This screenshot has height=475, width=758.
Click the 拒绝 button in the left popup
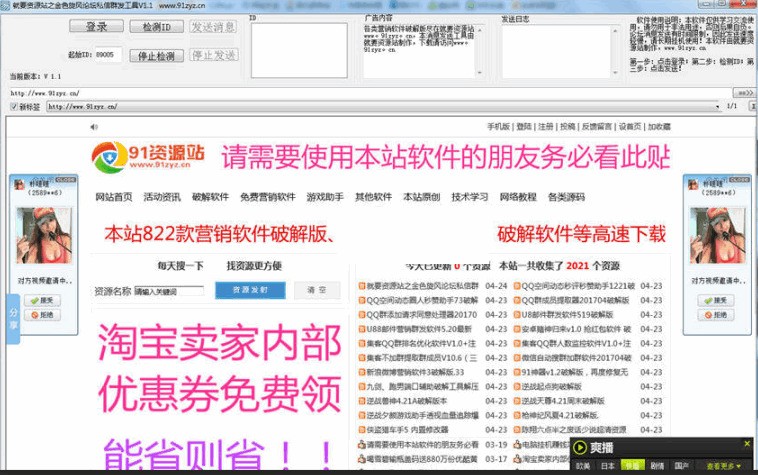pyautogui.click(x=43, y=315)
